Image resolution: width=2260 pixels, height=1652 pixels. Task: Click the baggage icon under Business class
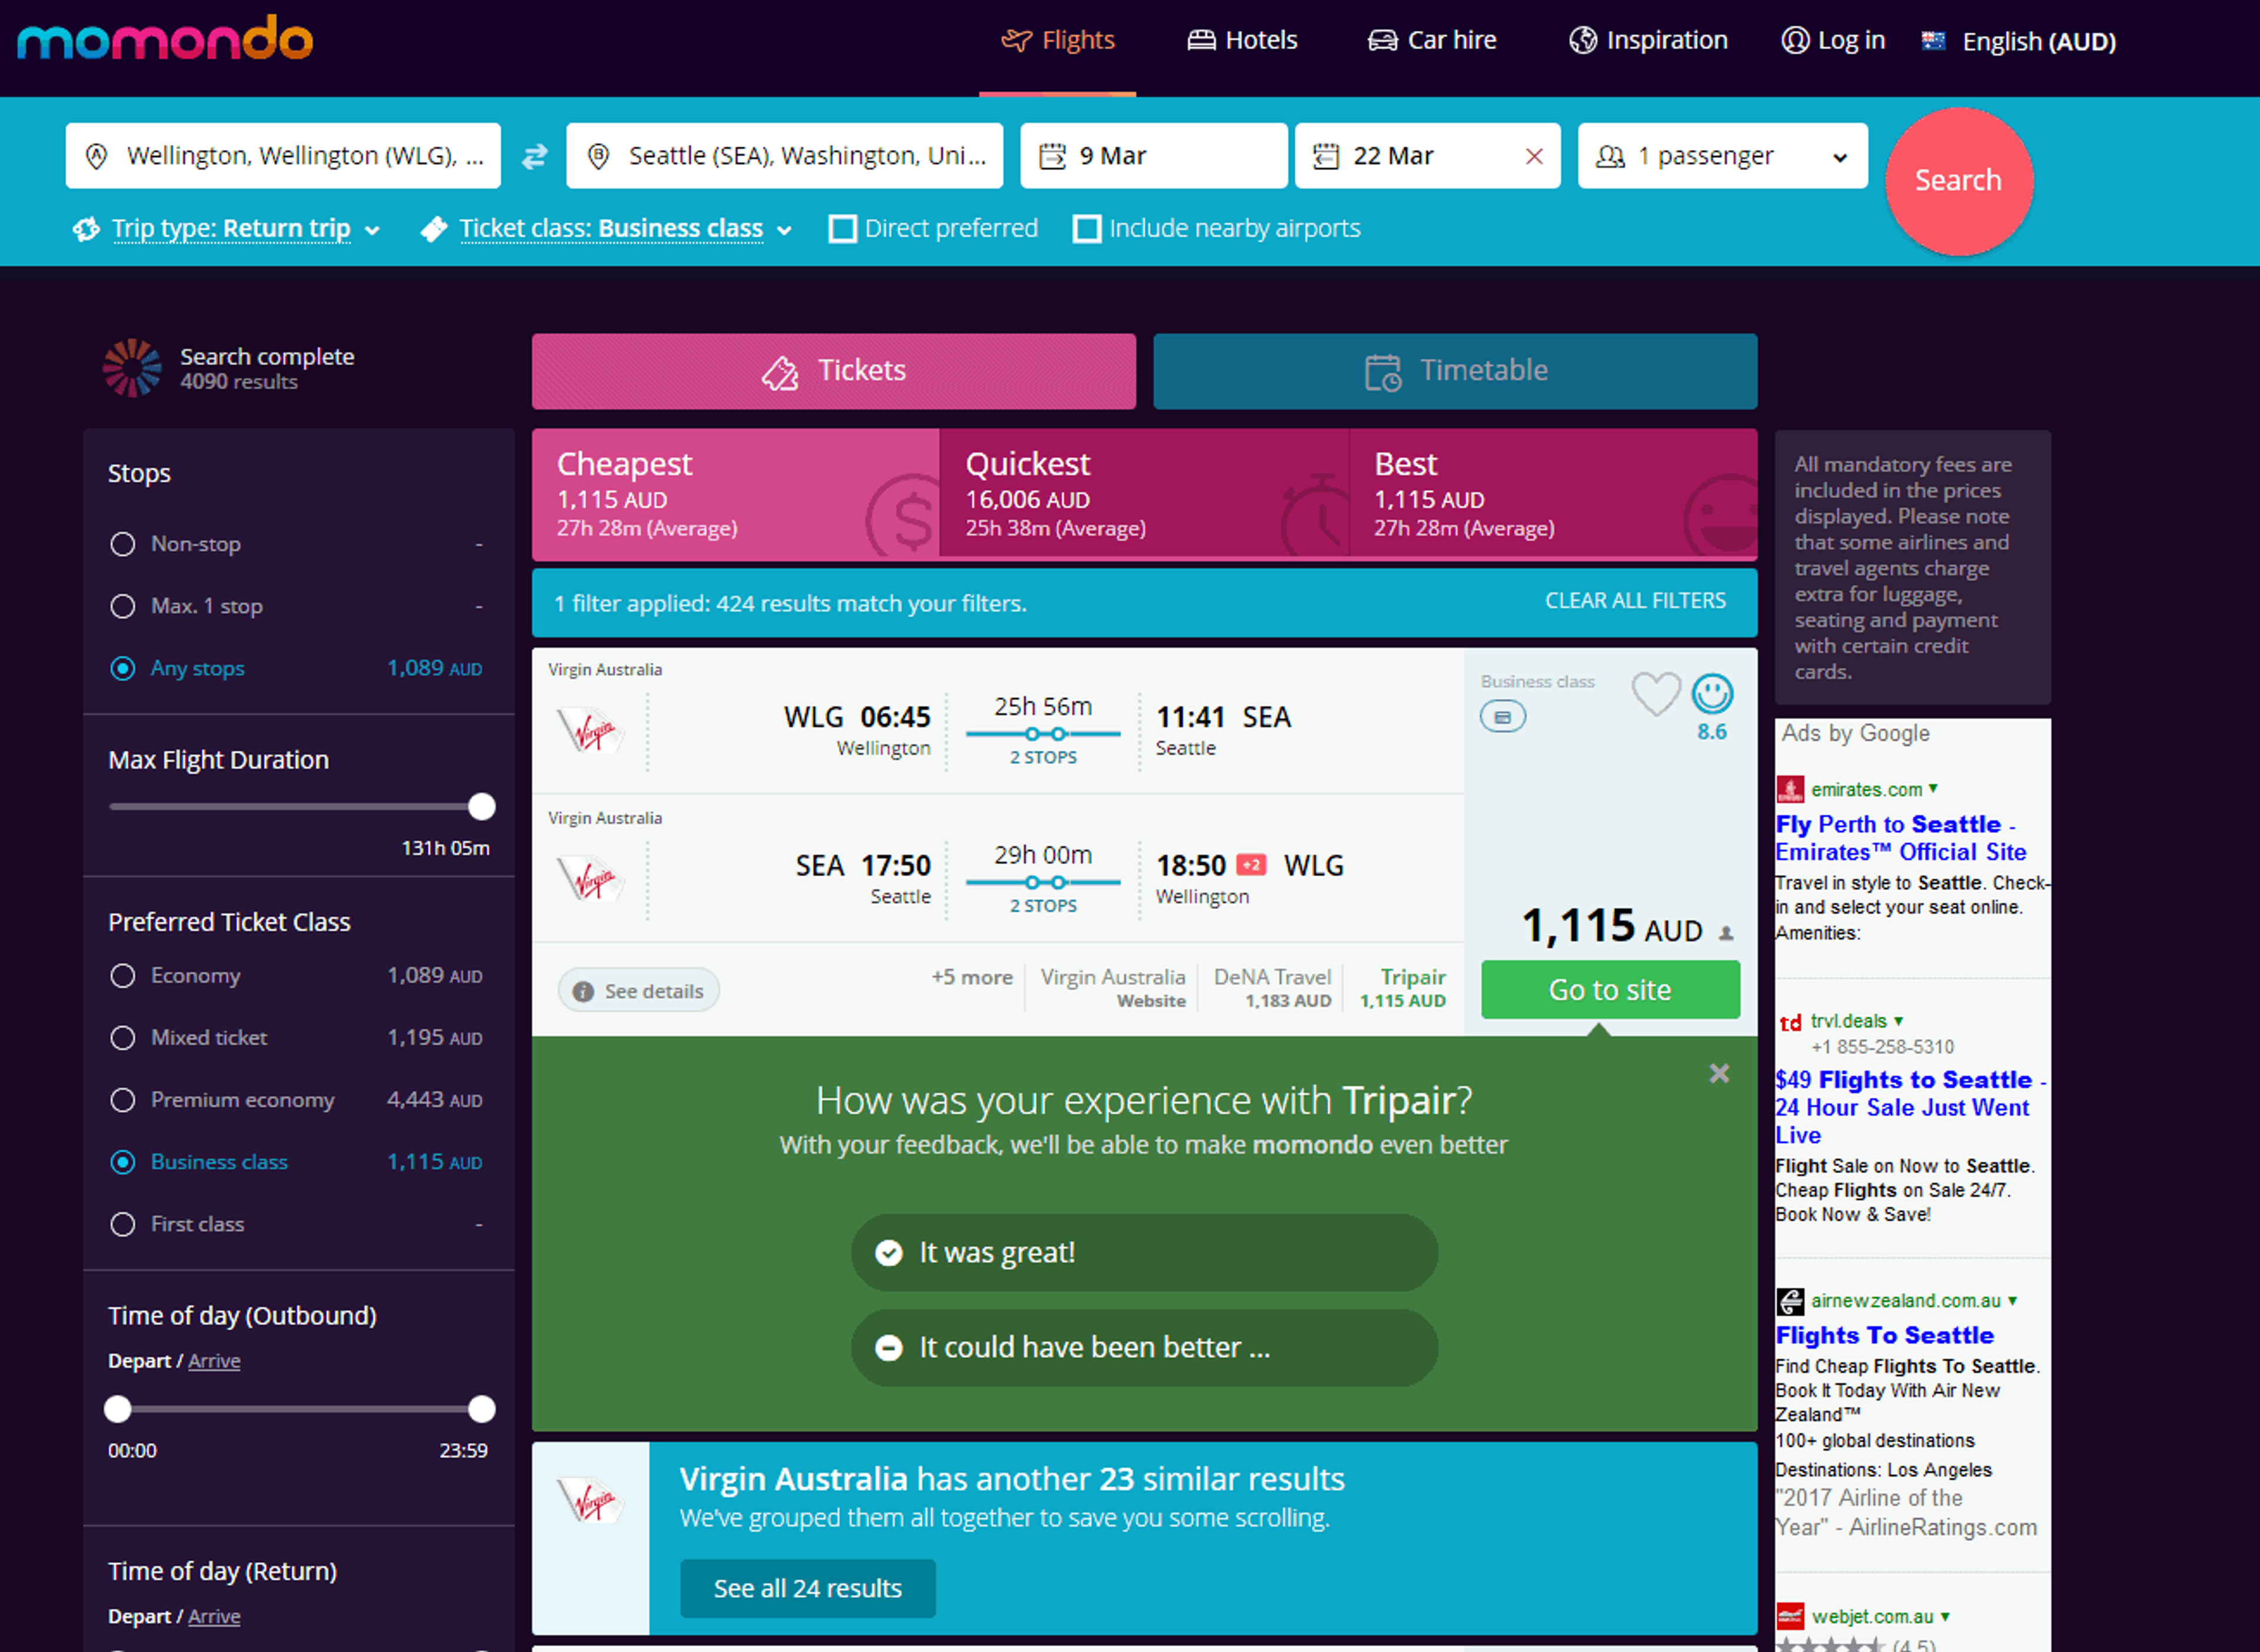pos(1502,717)
